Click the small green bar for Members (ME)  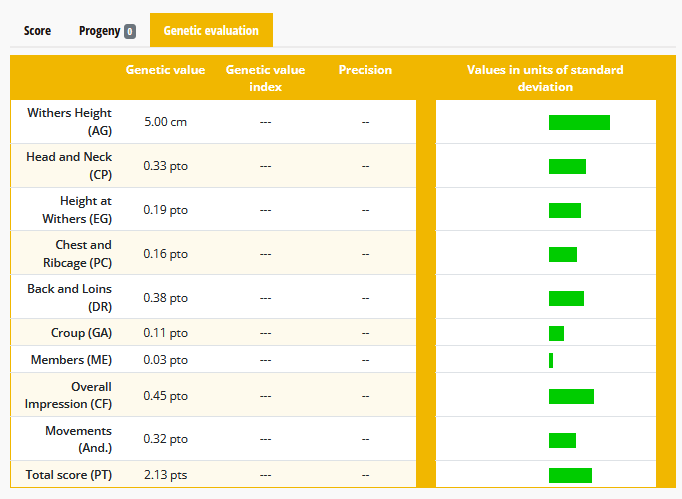point(551,360)
